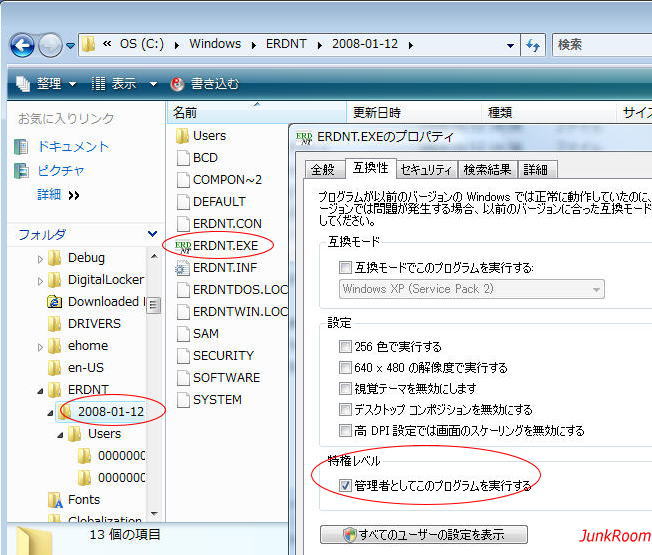Switch to セキュリティ tab in properties
The width and height of the screenshot is (652, 555).
click(x=426, y=170)
